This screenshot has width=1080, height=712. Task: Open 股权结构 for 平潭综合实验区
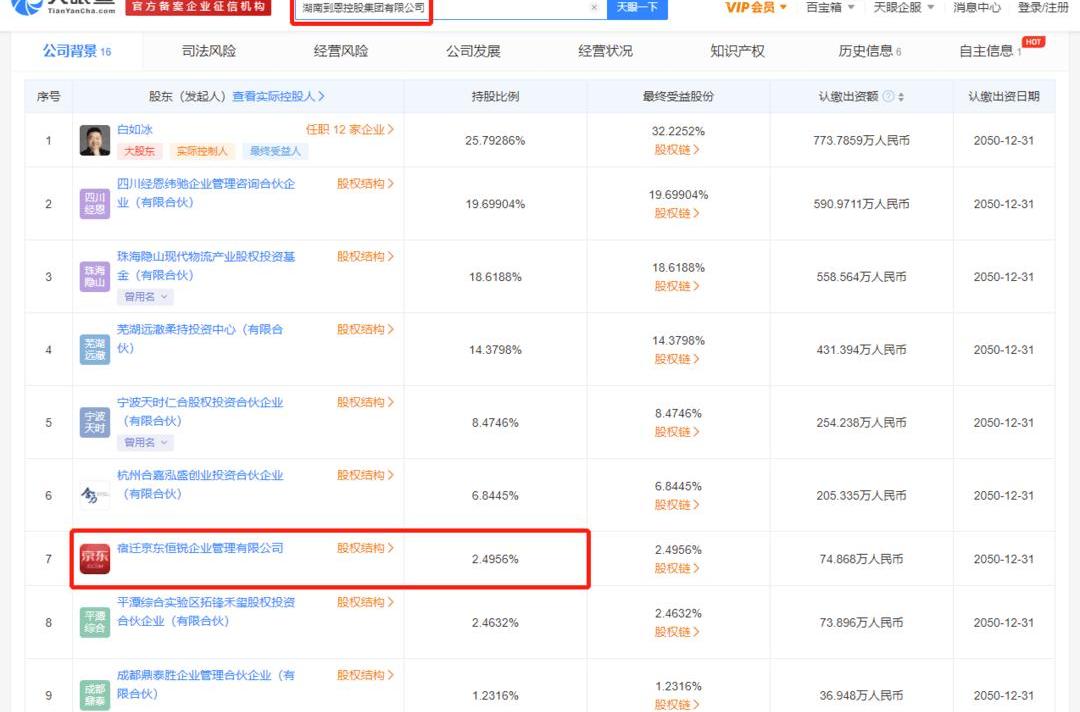point(365,603)
